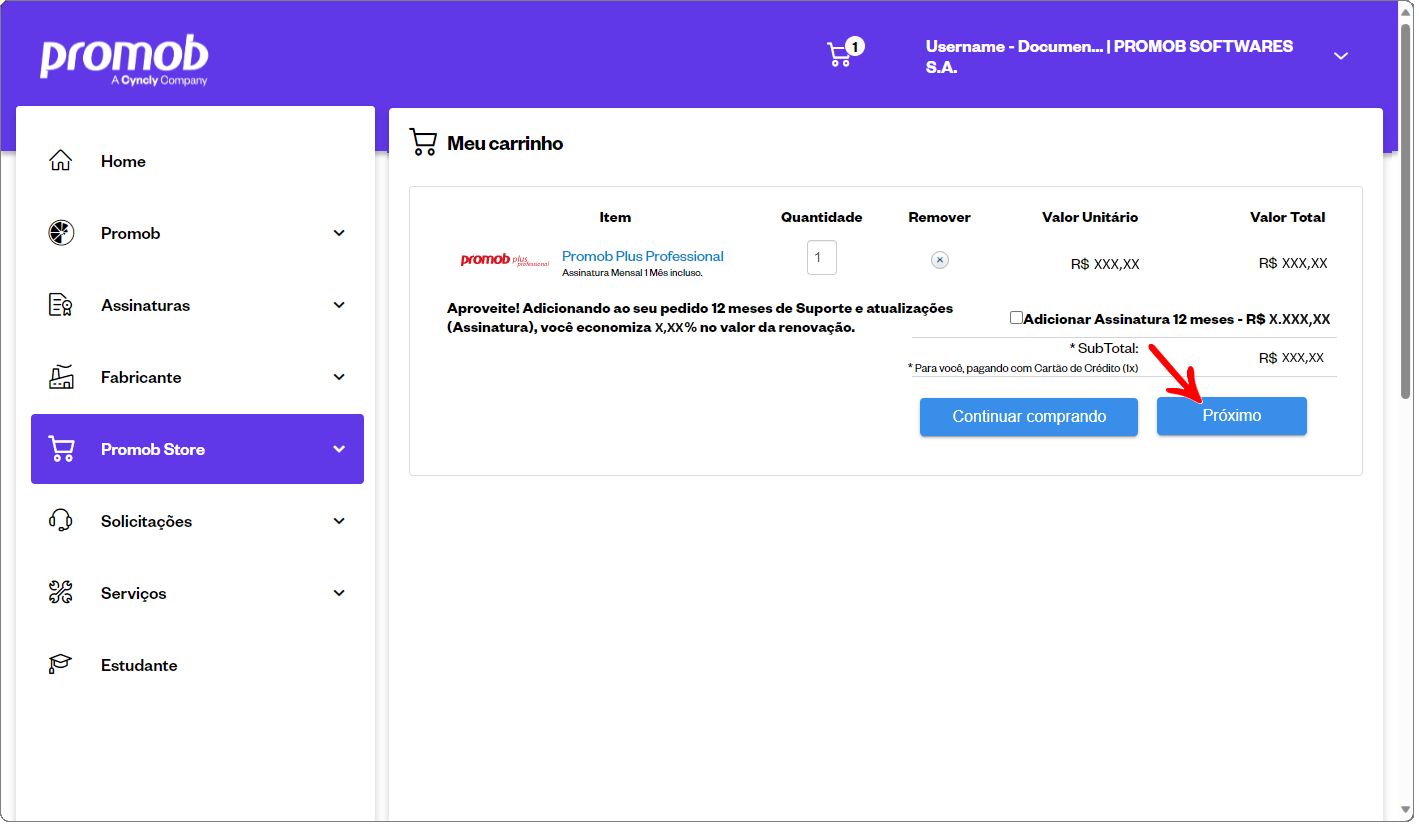Click the Meu carrinho cart icon
Image resolution: width=1419 pixels, height=830 pixels.
(x=423, y=143)
